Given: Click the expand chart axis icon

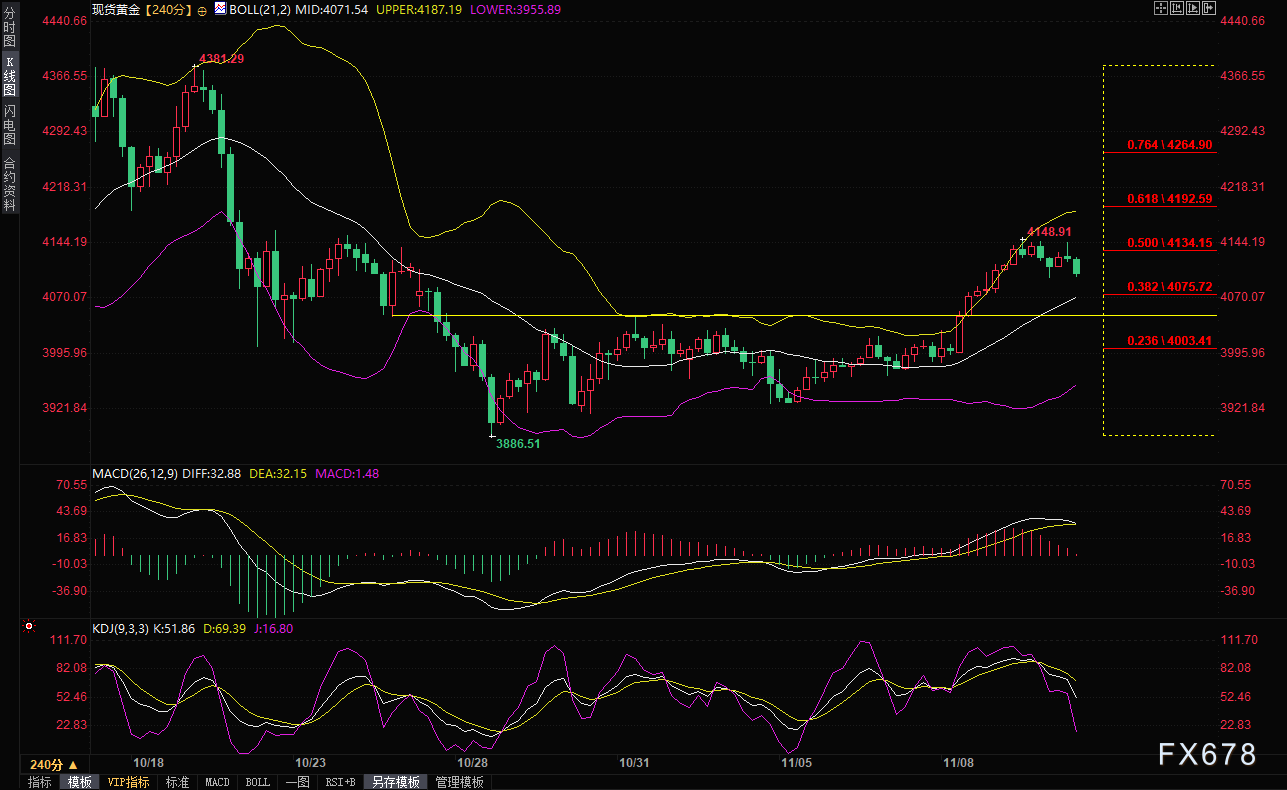Looking at the screenshot, I should [1192, 8].
